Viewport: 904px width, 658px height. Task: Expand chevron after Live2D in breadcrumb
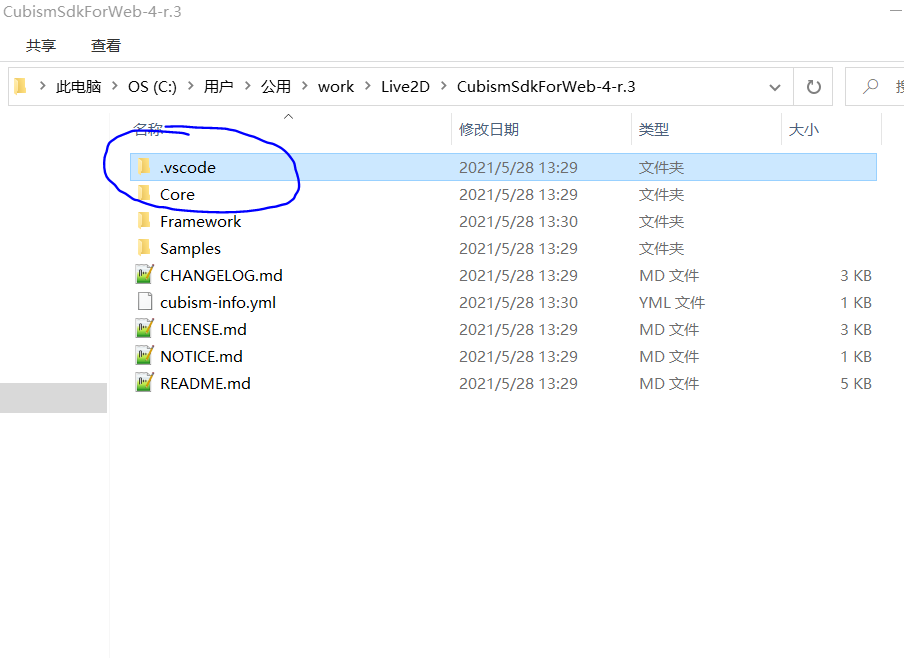tap(443, 86)
